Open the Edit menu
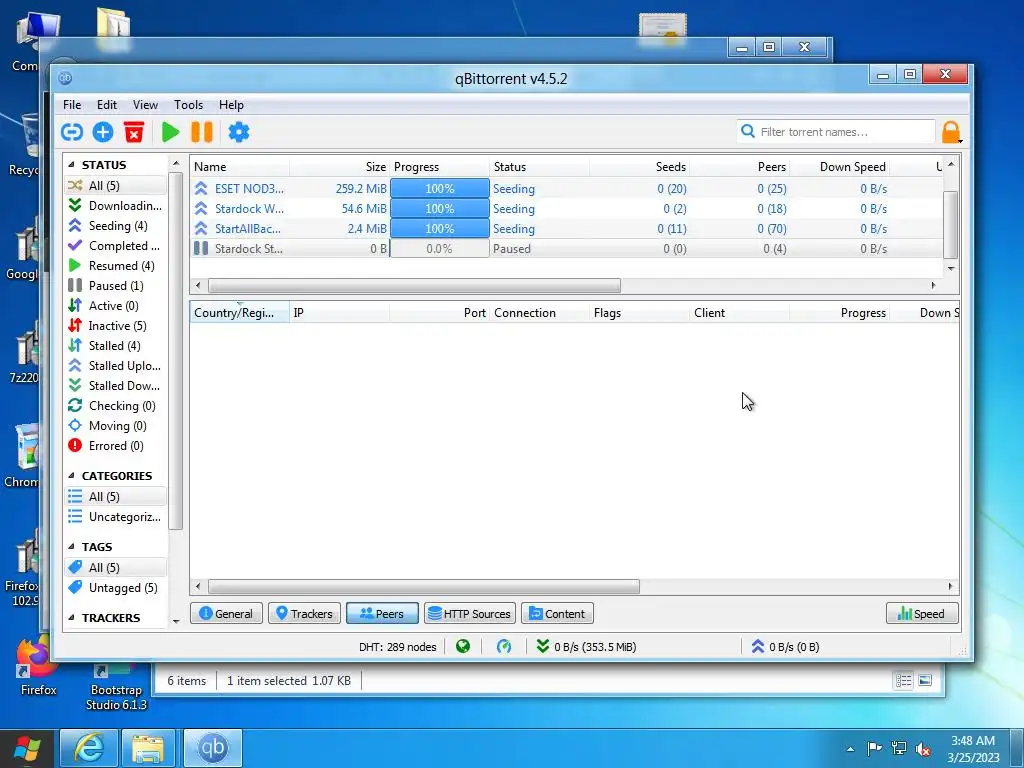 pos(106,104)
